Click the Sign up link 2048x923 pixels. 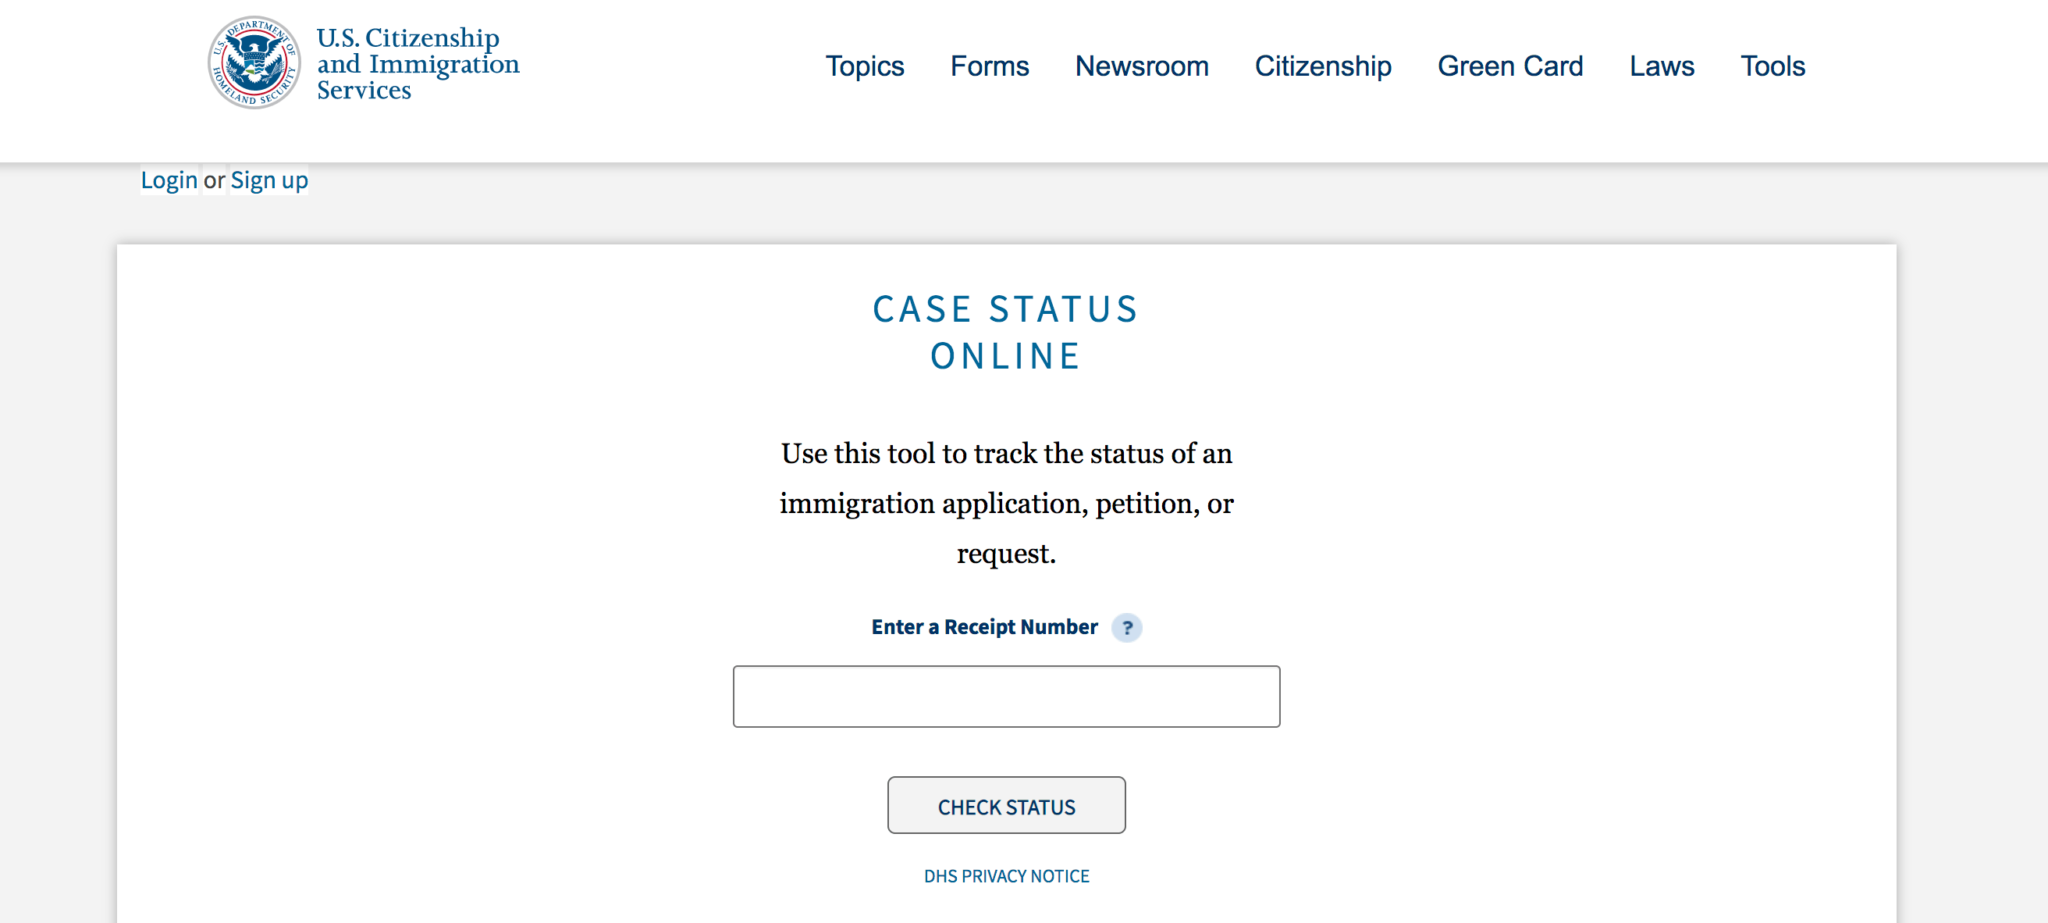(x=269, y=180)
